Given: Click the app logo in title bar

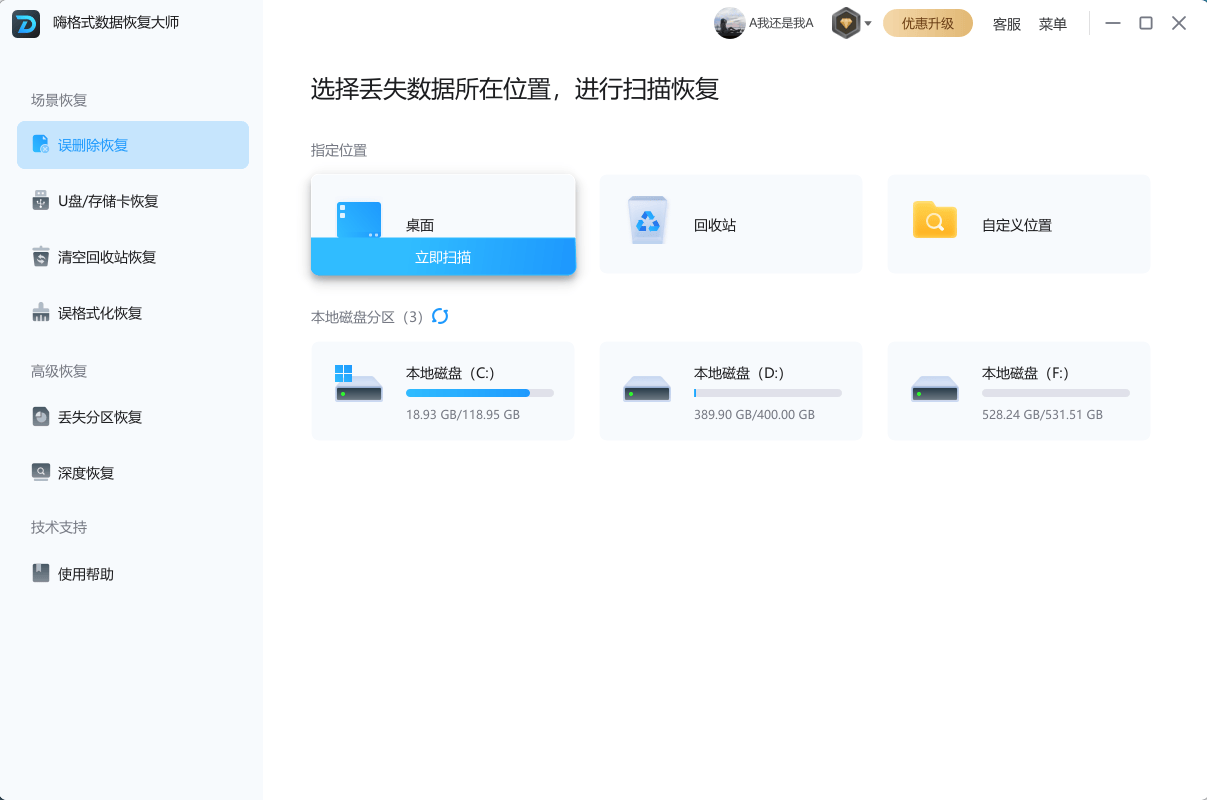Looking at the screenshot, I should [26, 23].
